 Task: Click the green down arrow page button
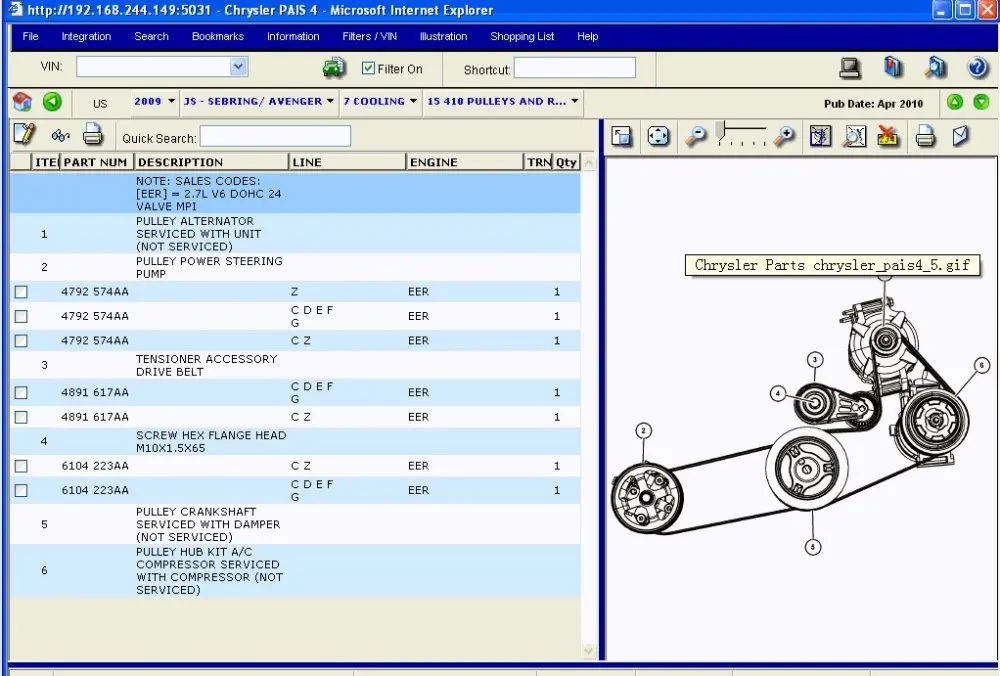coord(982,102)
